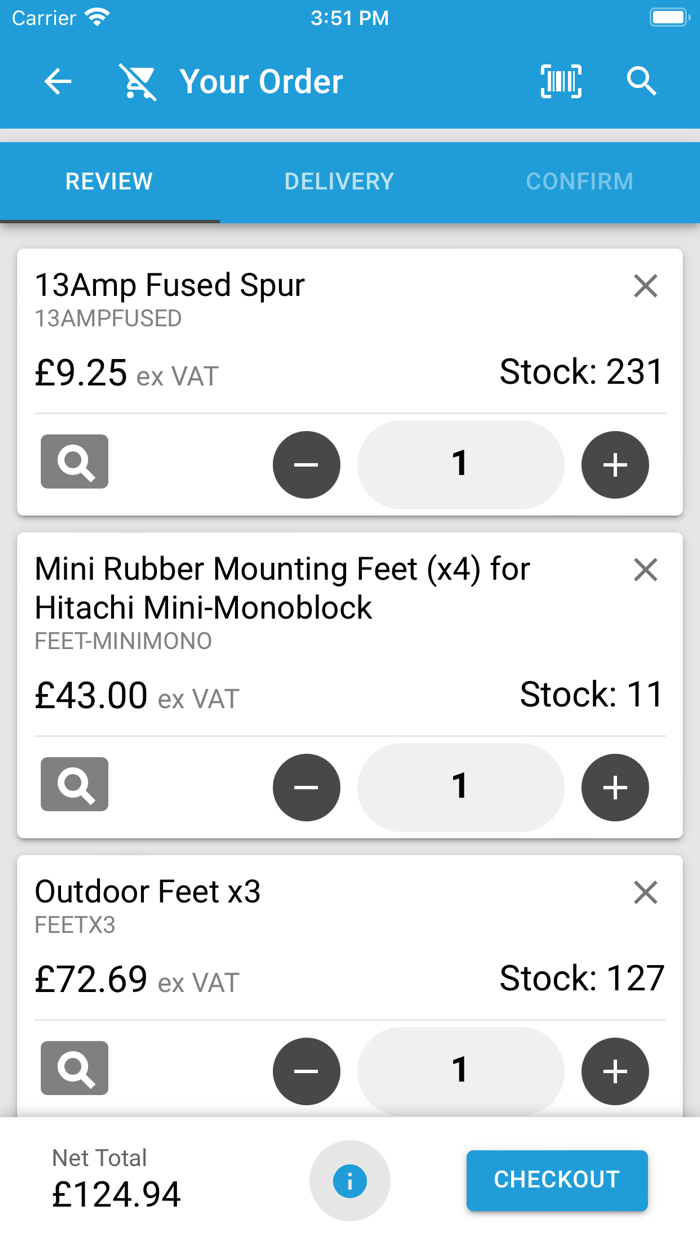This screenshot has height=1244, width=700.
Task: Increase quantity of 13Amp Fused Spur
Action: point(615,465)
